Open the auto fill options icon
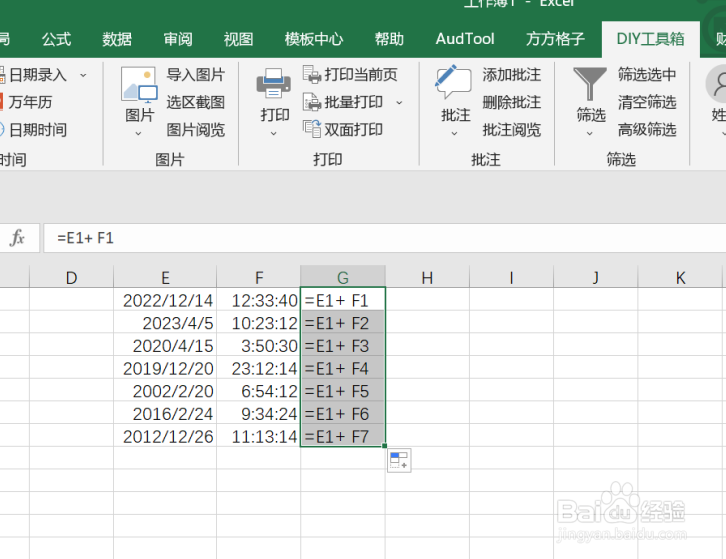 [x=399, y=460]
